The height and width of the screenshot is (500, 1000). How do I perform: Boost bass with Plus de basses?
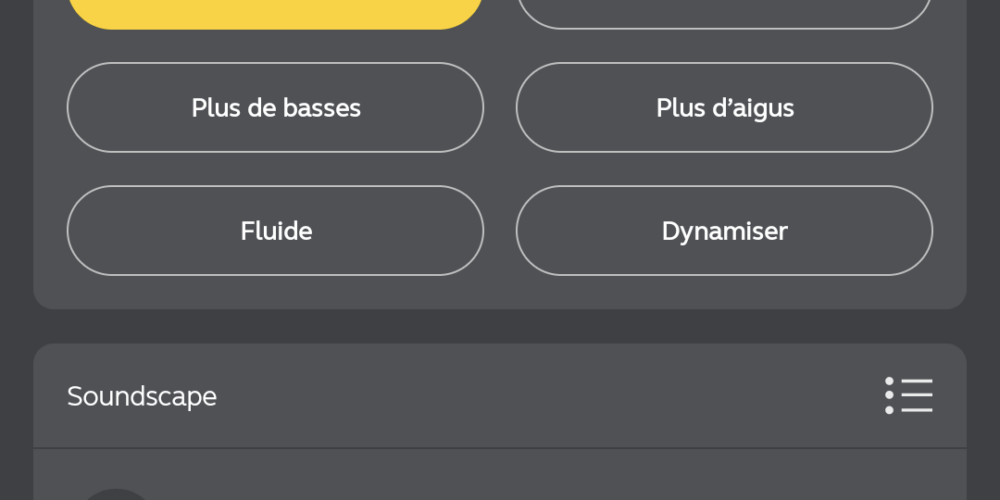[x=276, y=107]
